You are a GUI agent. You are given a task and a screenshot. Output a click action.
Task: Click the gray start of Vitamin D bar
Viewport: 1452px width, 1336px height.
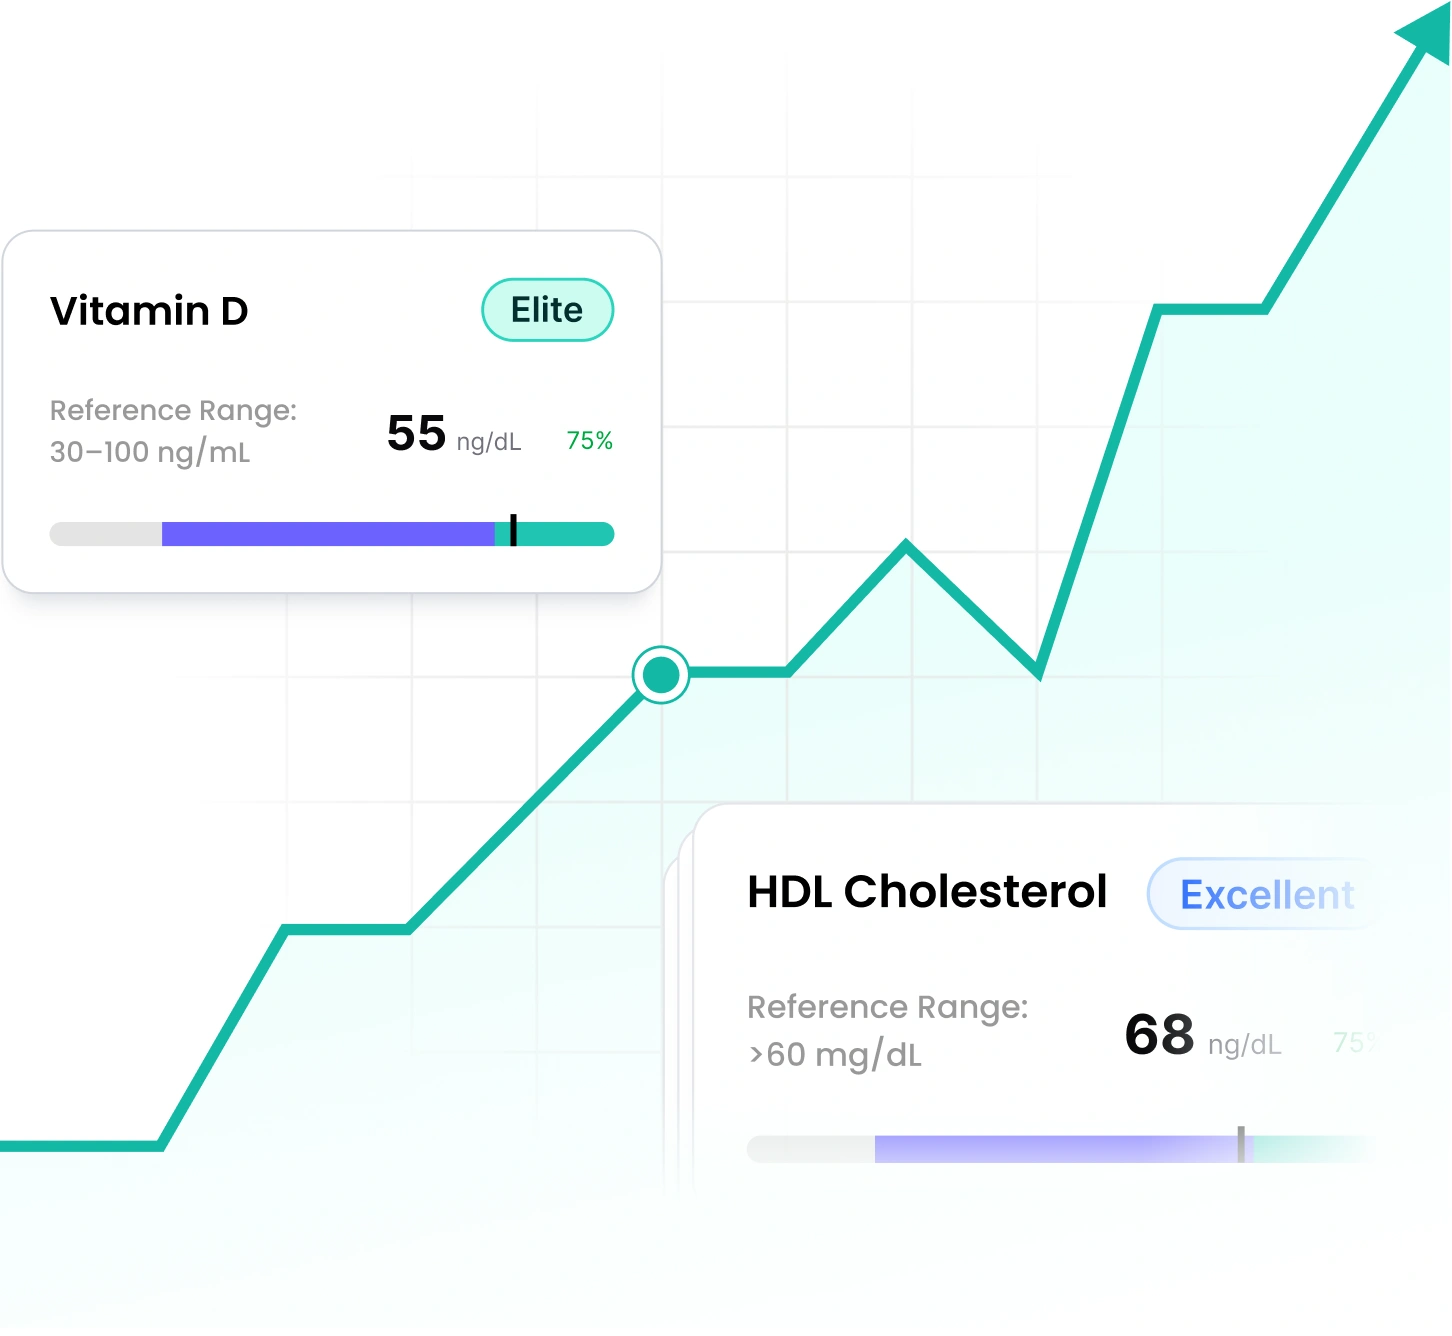click(x=105, y=534)
